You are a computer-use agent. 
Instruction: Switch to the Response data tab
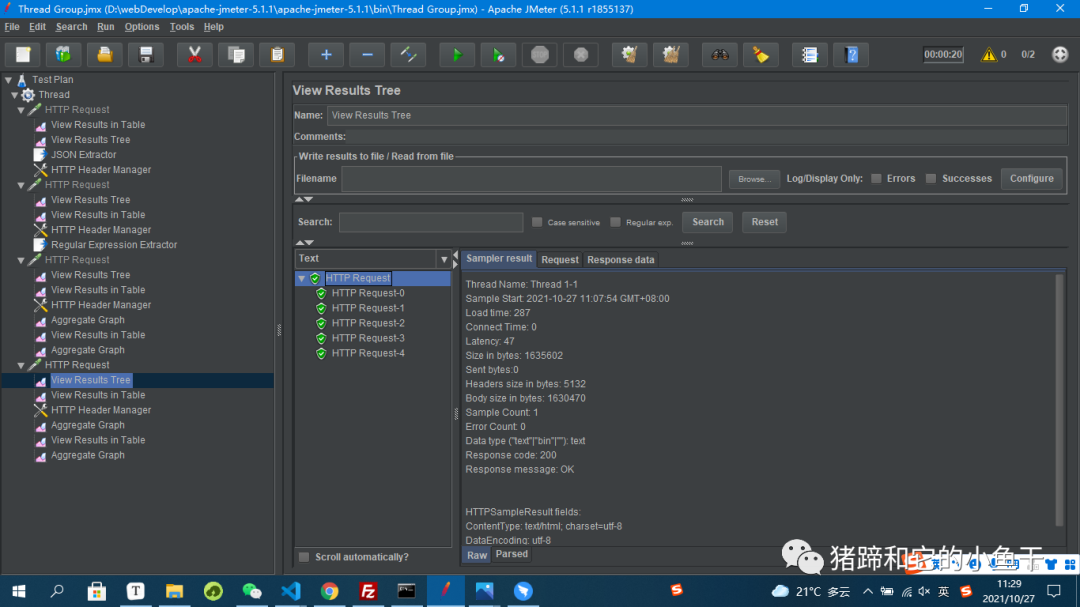pyautogui.click(x=621, y=260)
